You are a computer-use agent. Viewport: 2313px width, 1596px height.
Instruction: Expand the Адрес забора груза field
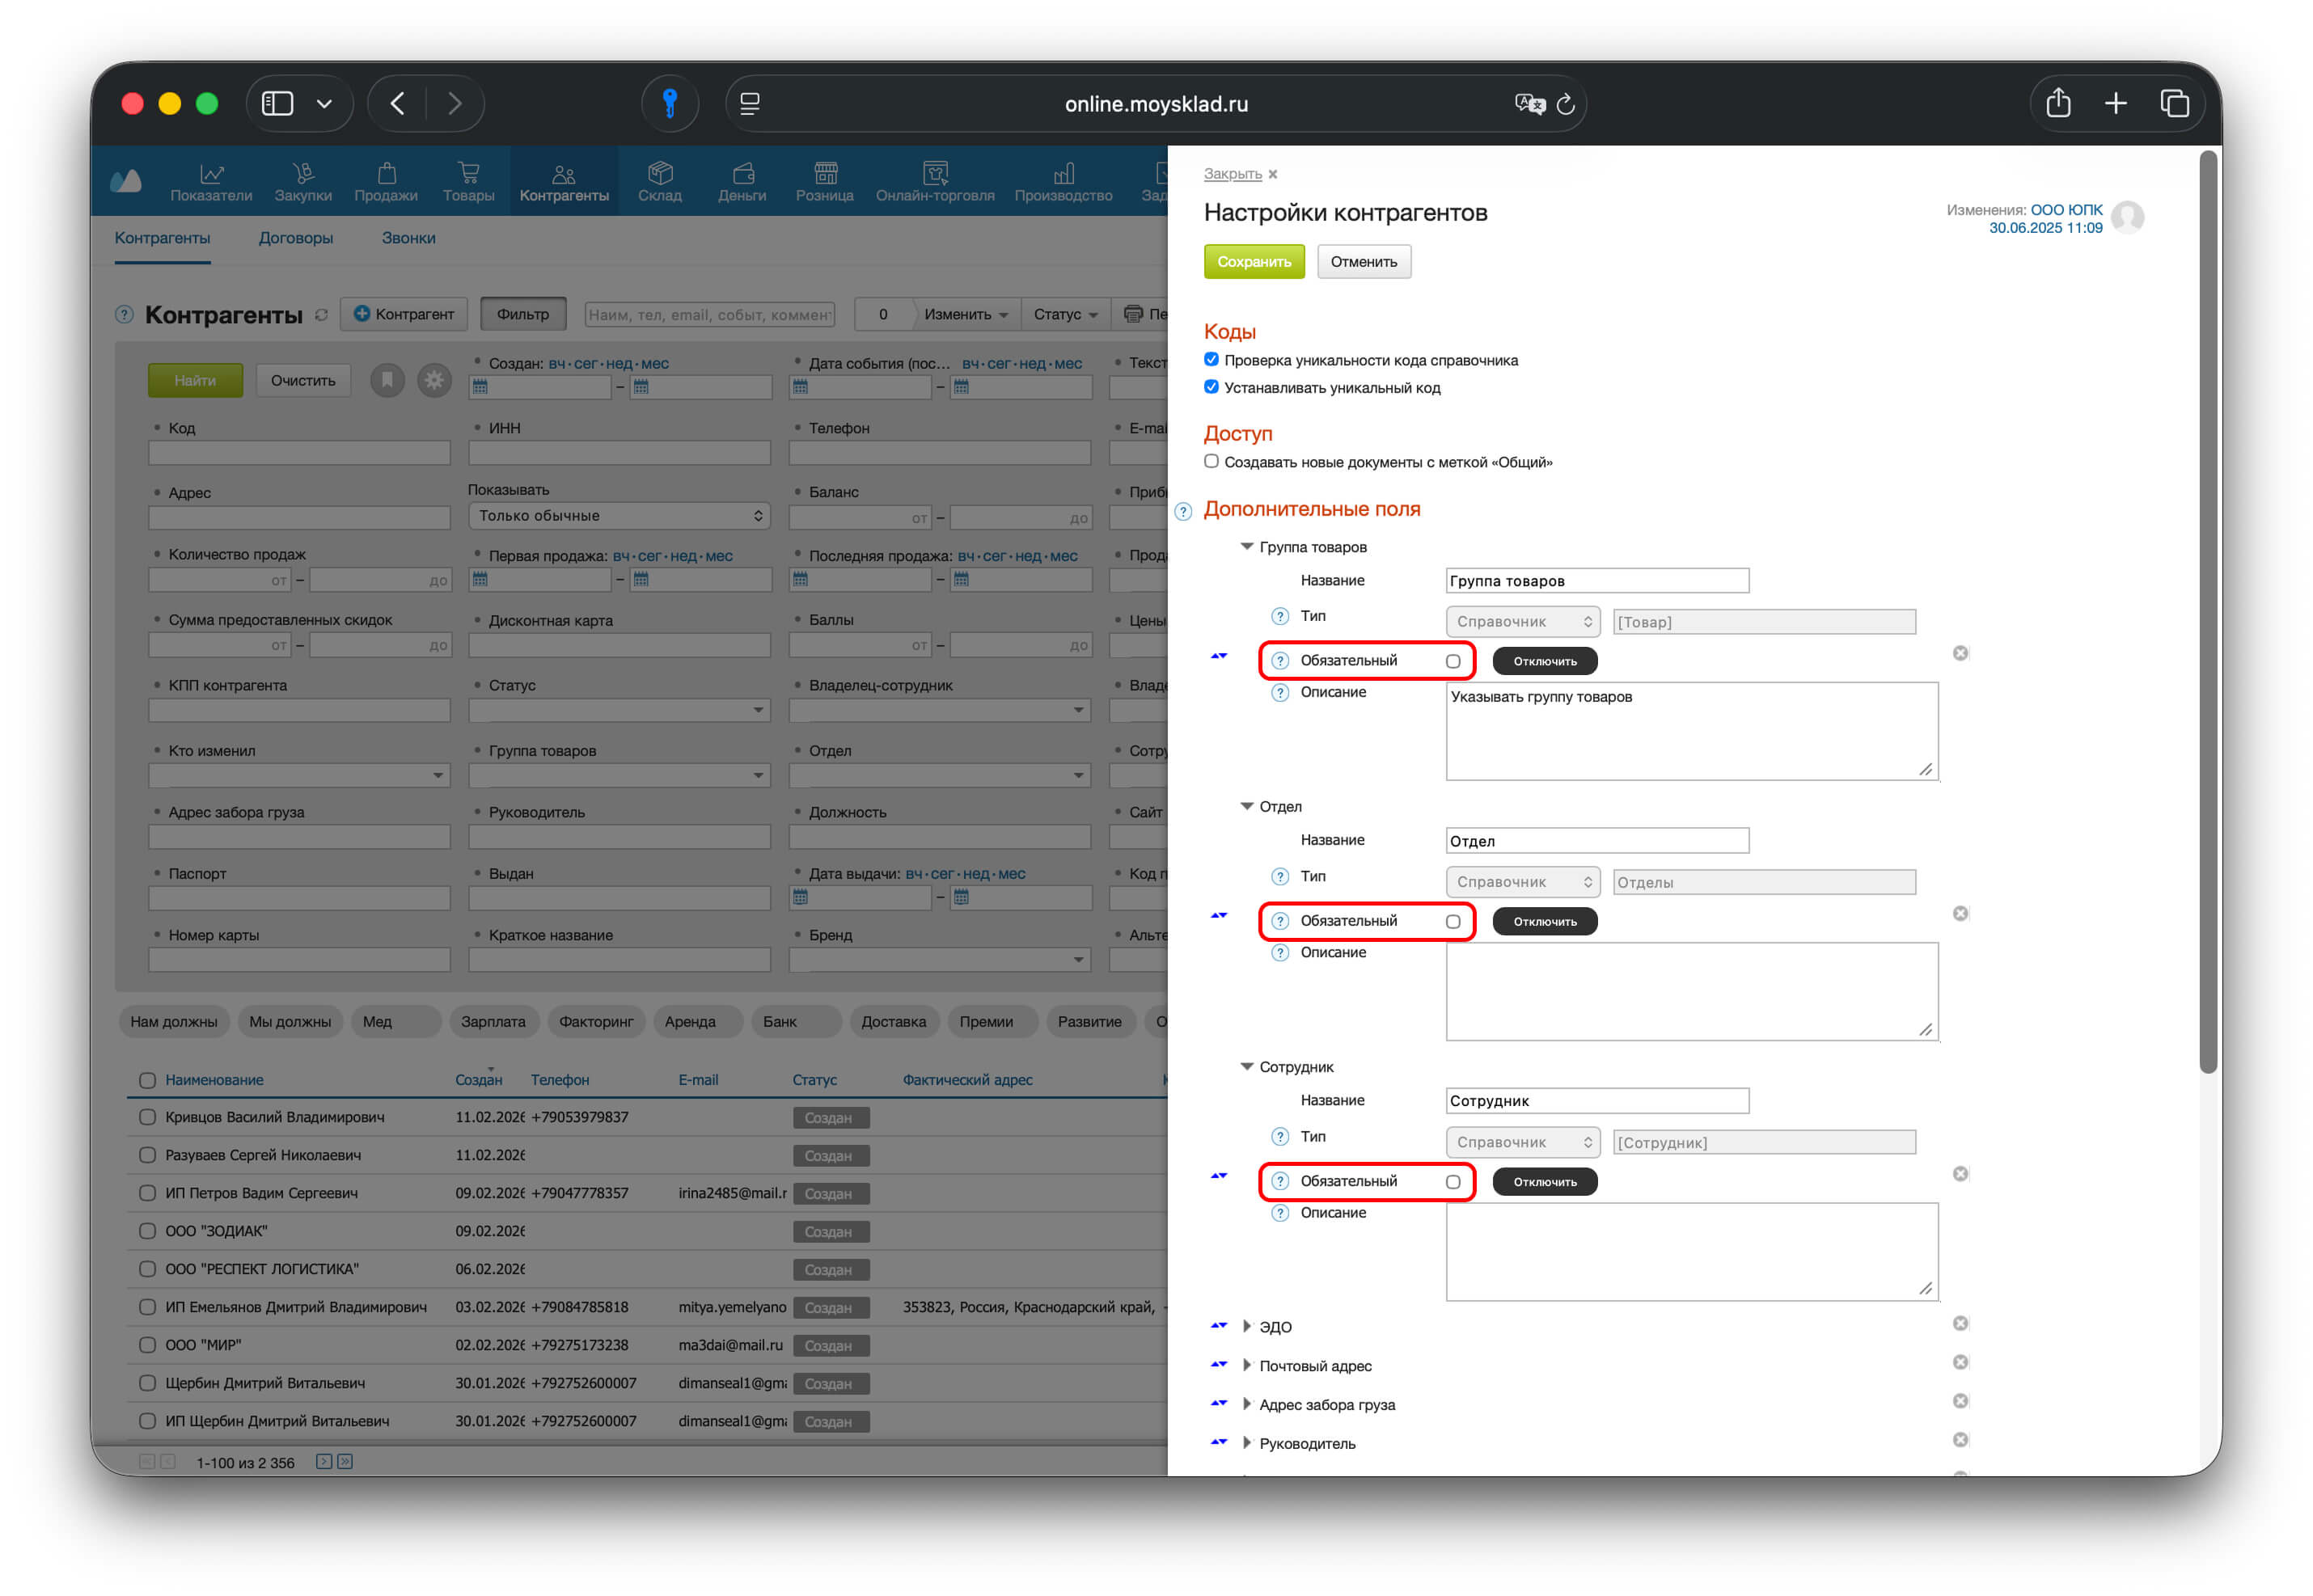click(1247, 1404)
